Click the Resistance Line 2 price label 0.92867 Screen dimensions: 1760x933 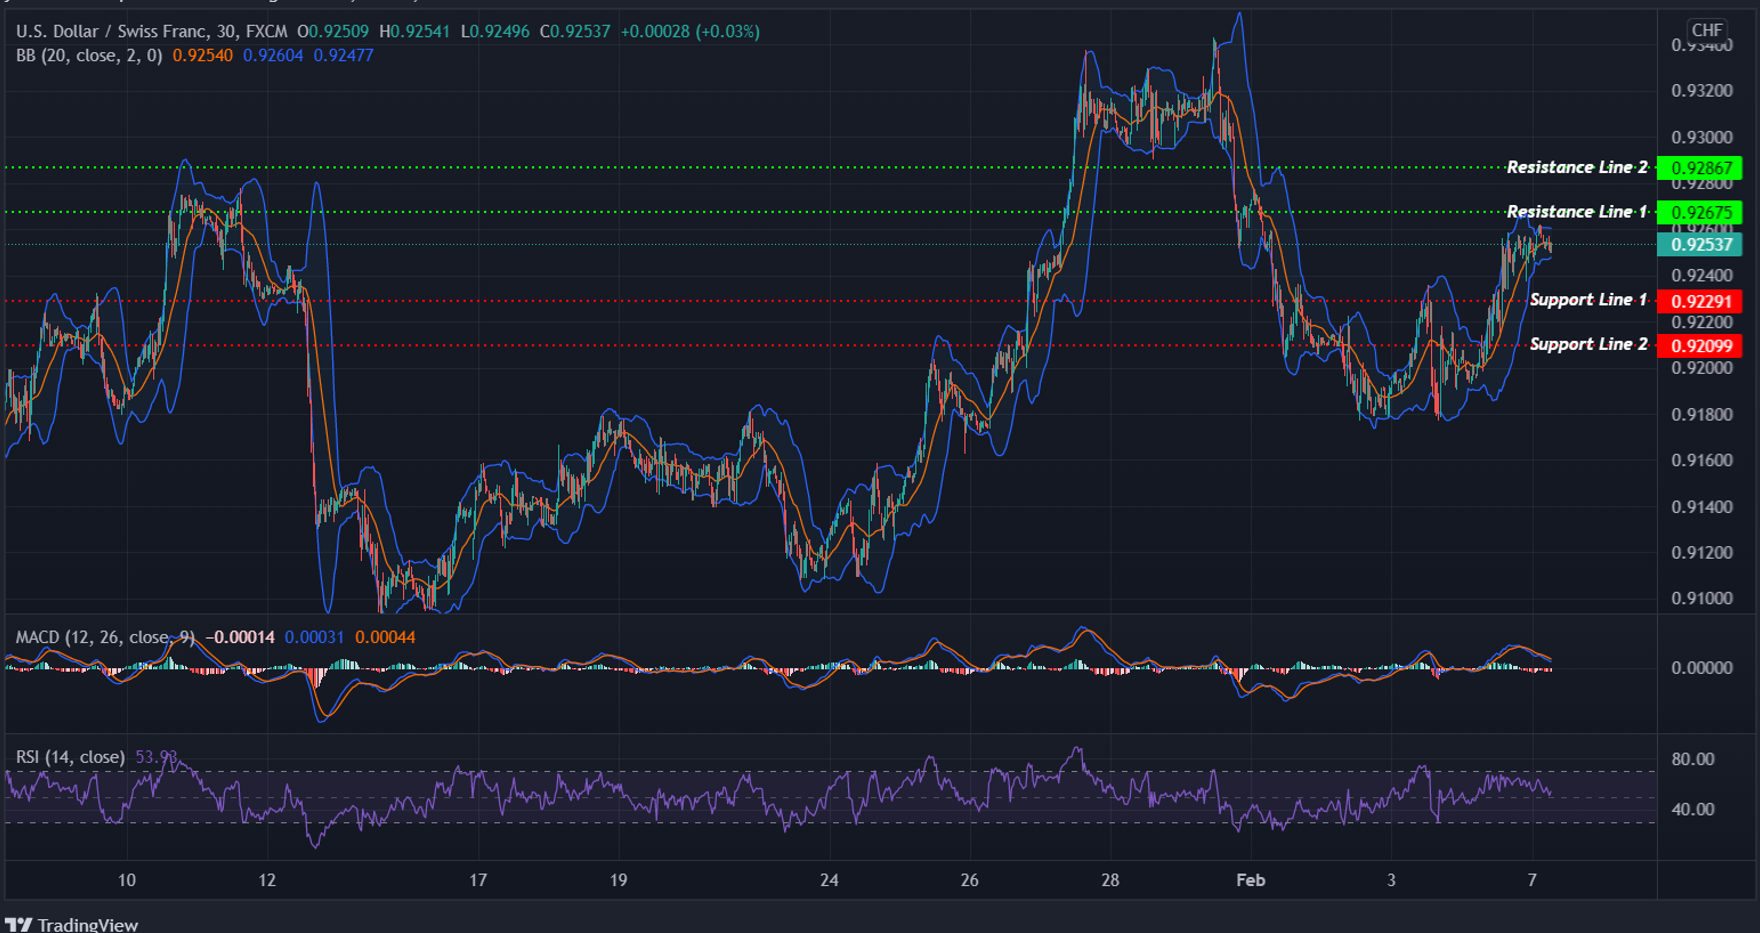pos(1701,168)
